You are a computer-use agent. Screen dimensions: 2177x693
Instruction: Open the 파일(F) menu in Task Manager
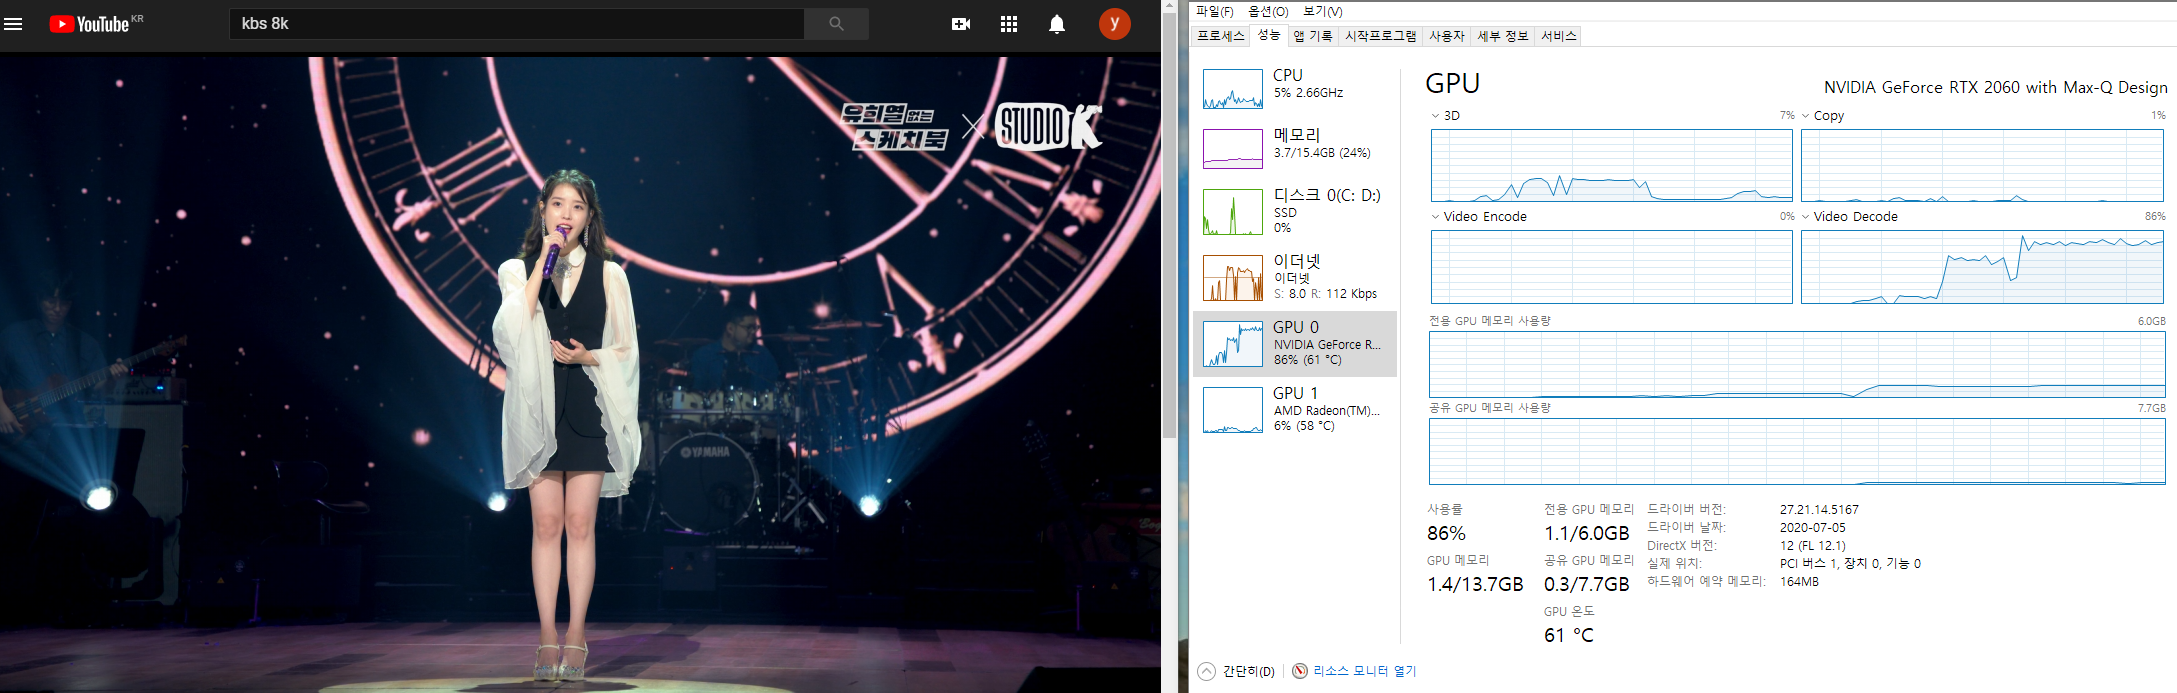click(1214, 11)
